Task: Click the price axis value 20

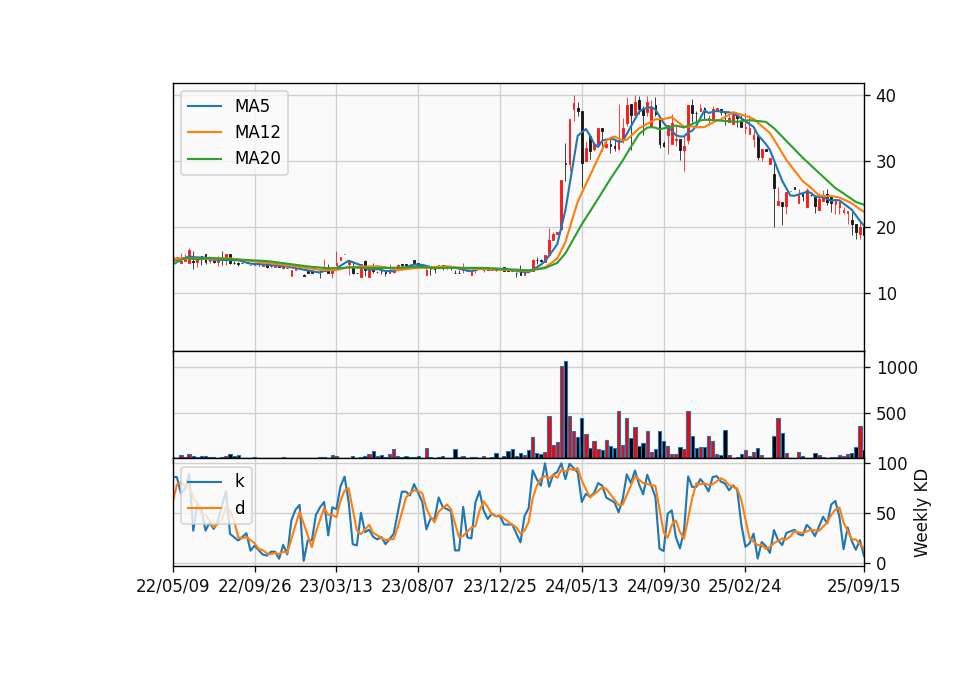Action: click(x=886, y=228)
